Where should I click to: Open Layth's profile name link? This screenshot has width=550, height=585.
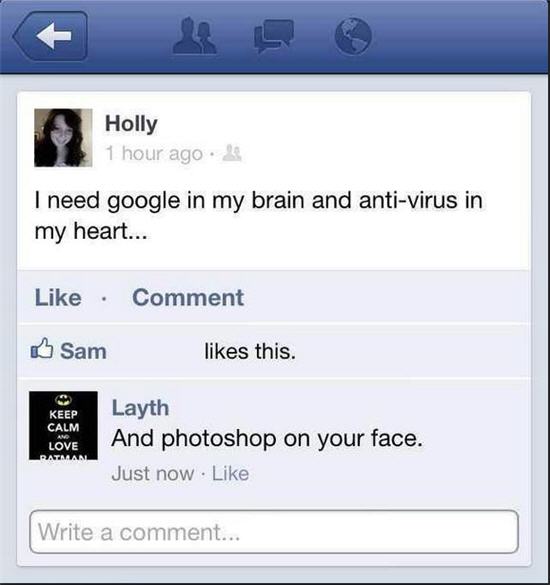[x=140, y=408]
